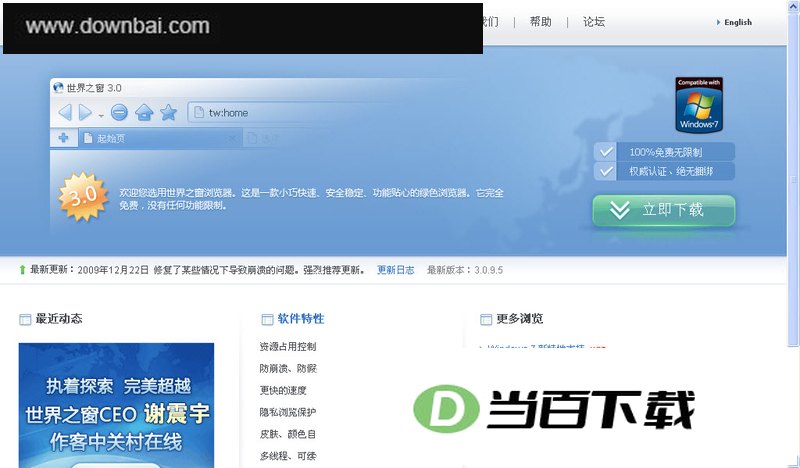Click the 世界之窗 3.0 globe logo icon

(58, 88)
